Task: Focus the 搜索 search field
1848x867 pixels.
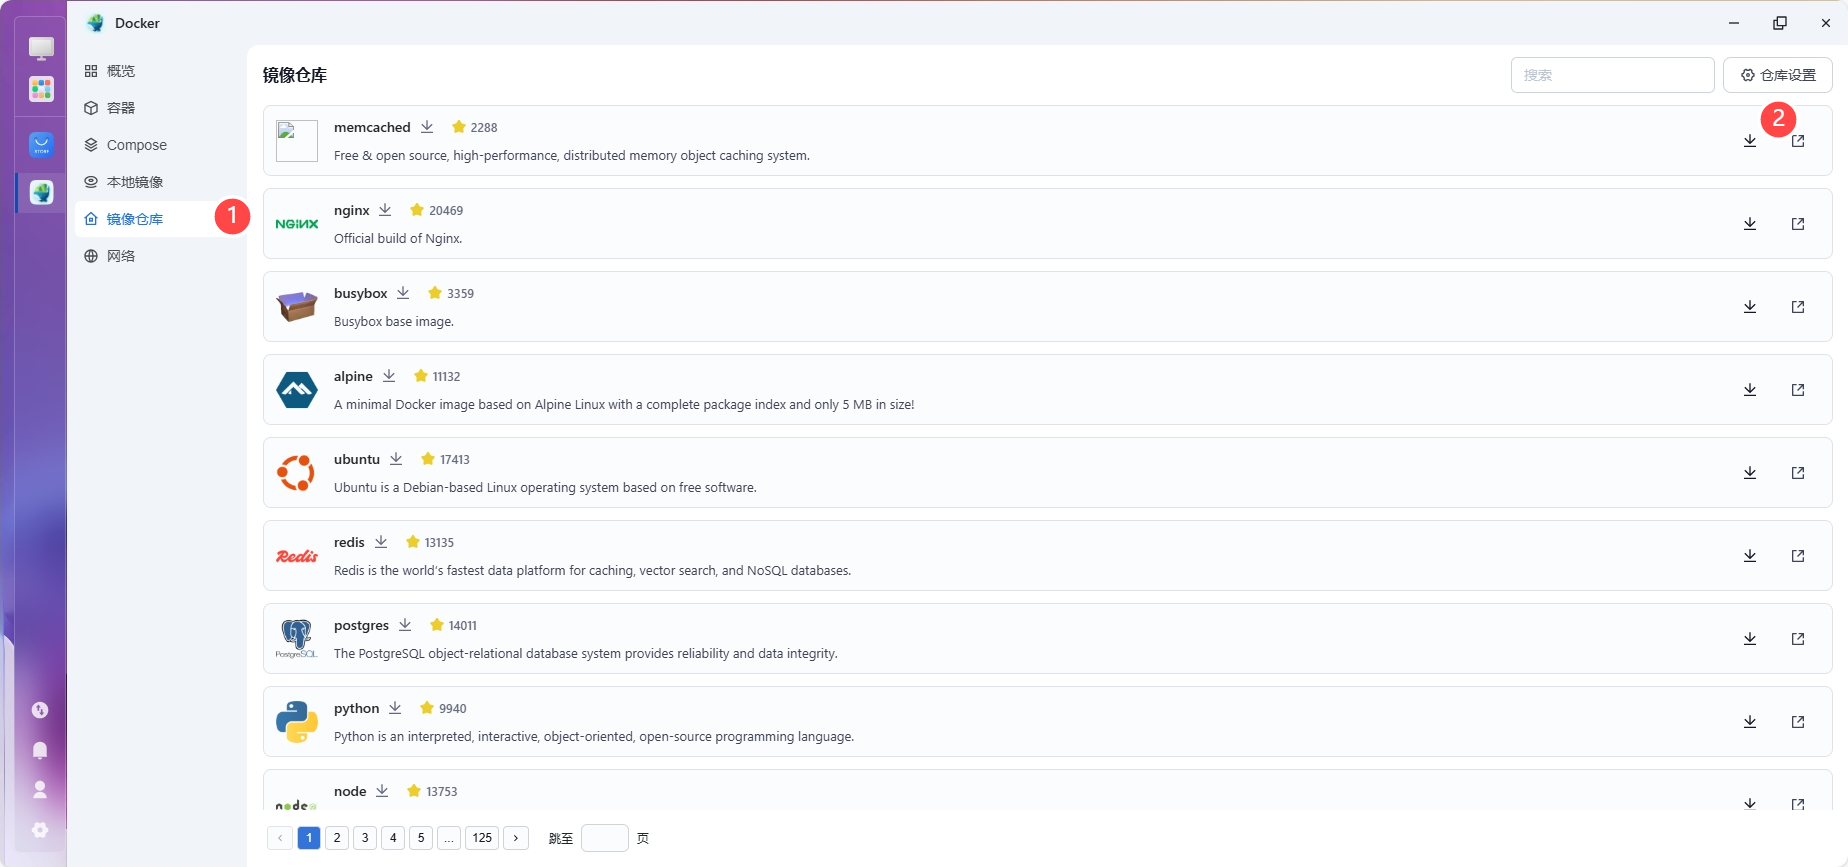Action: (x=1612, y=75)
